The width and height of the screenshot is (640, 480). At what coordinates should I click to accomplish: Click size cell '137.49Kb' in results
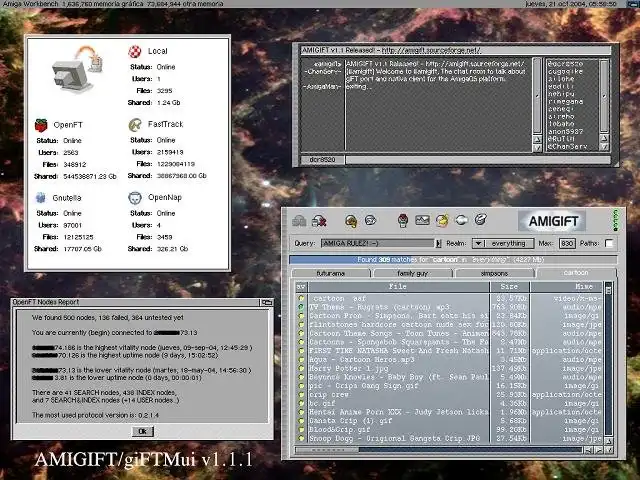point(511,368)
